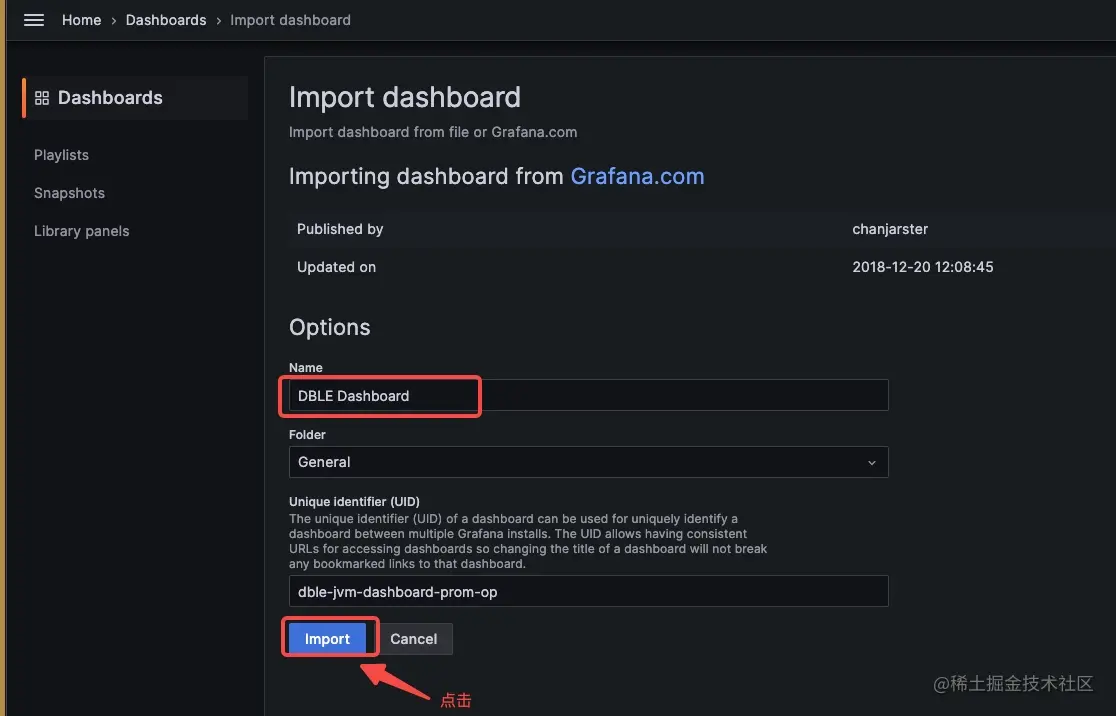Click the date 2018-12-20 12:08:45
The image size is (1116, 716).
[922, 267]
